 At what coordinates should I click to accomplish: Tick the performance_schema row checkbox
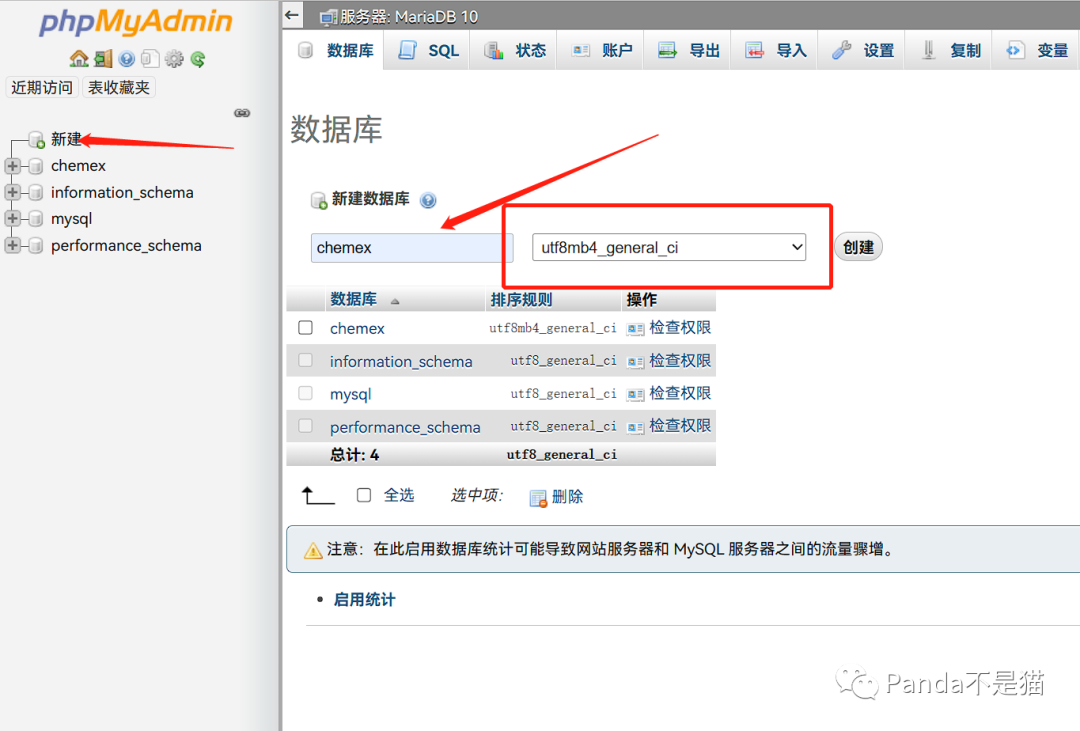pyautogui.click(x=305, y=426)
